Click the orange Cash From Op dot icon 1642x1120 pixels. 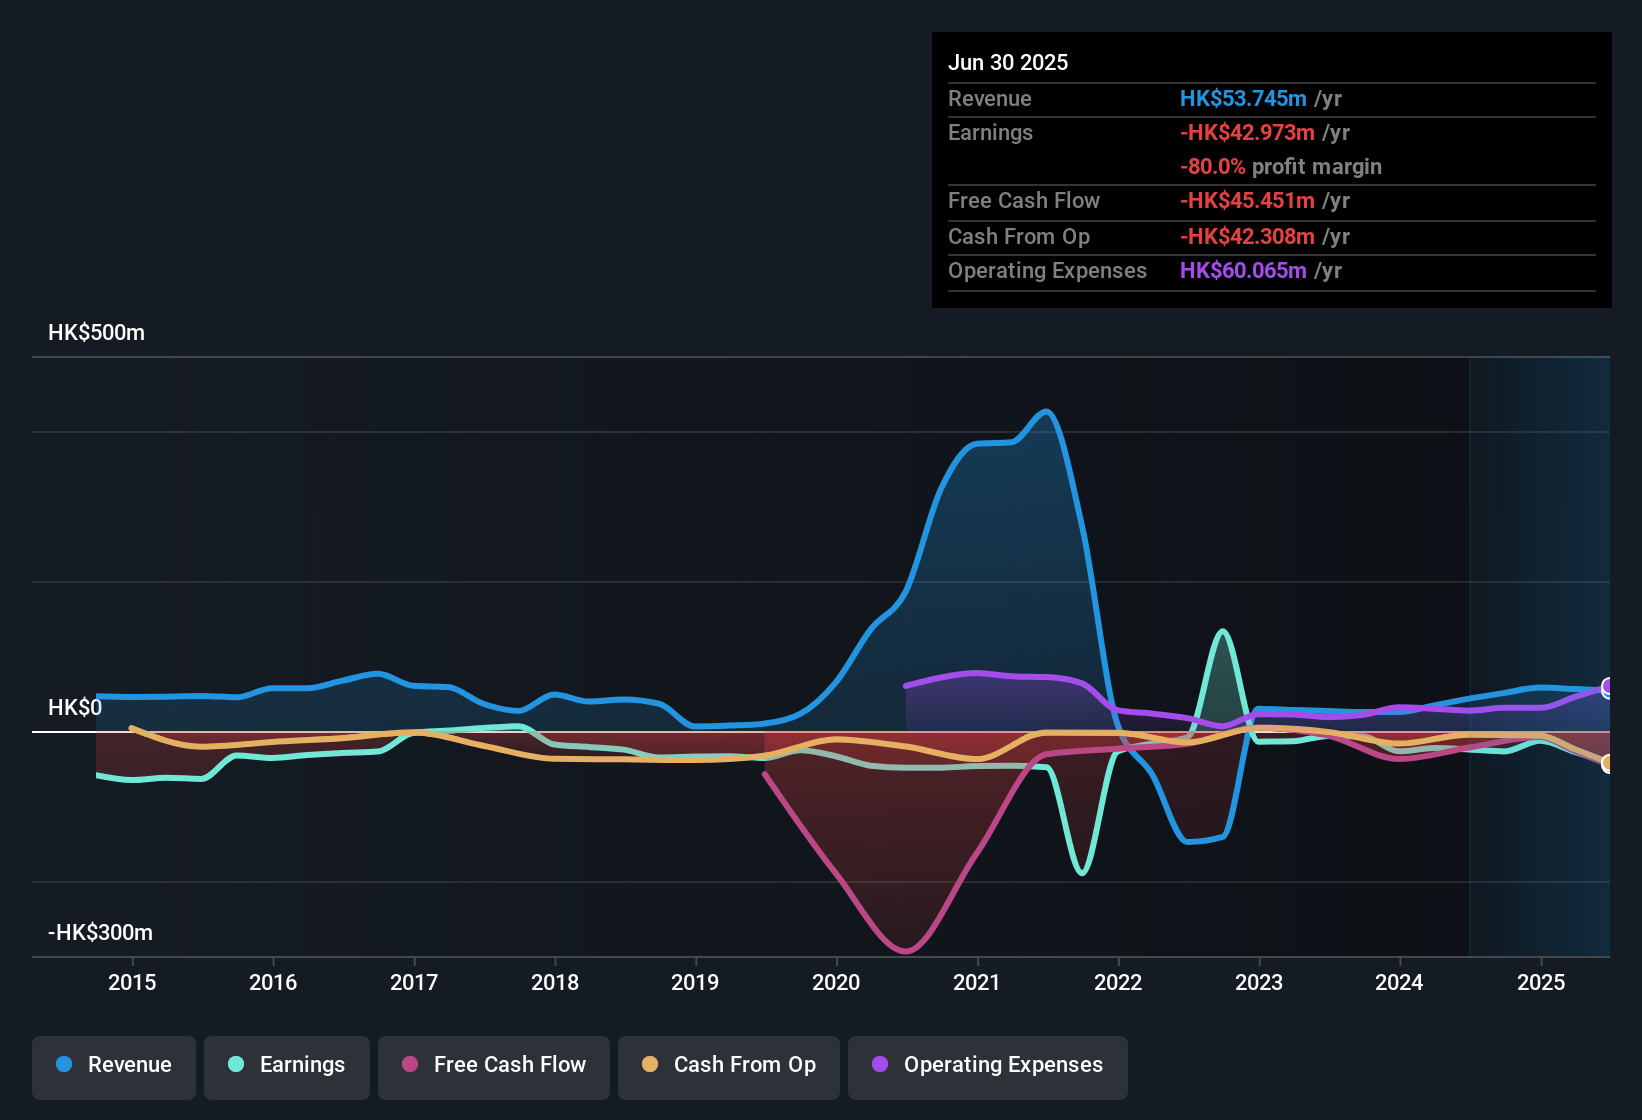point(649,1065)
